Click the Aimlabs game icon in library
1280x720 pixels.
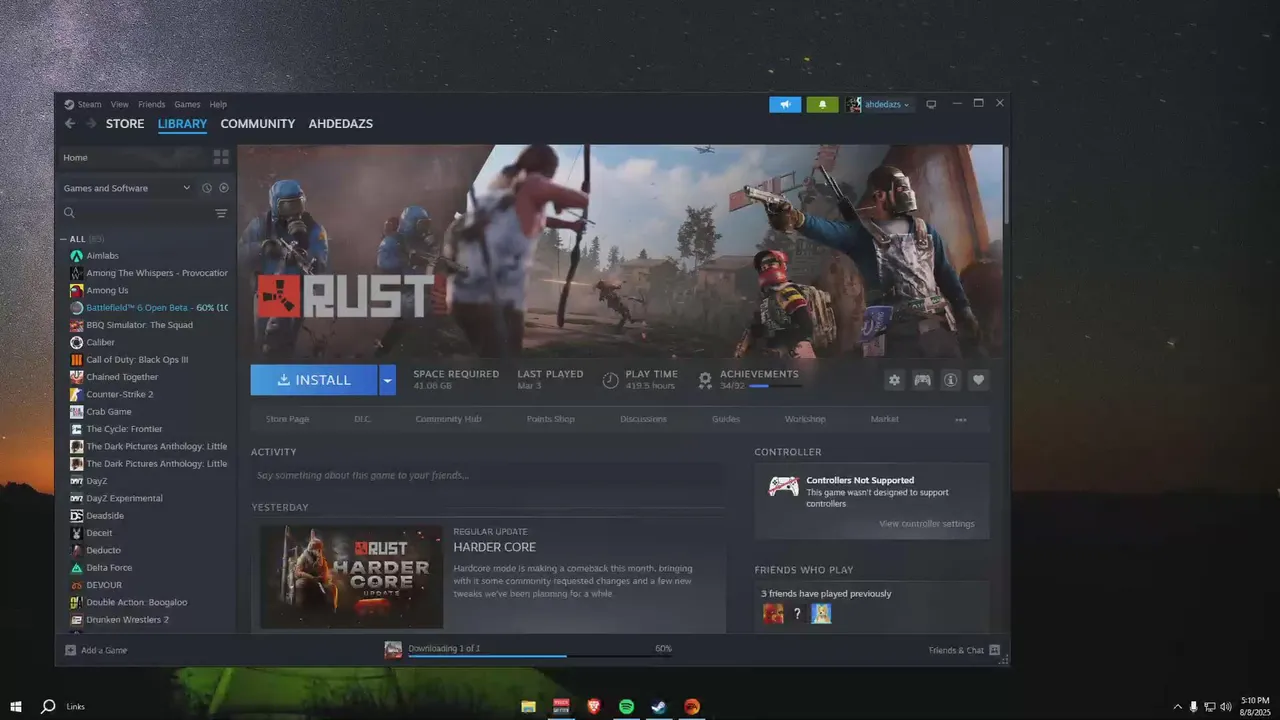tap(77, 256)
